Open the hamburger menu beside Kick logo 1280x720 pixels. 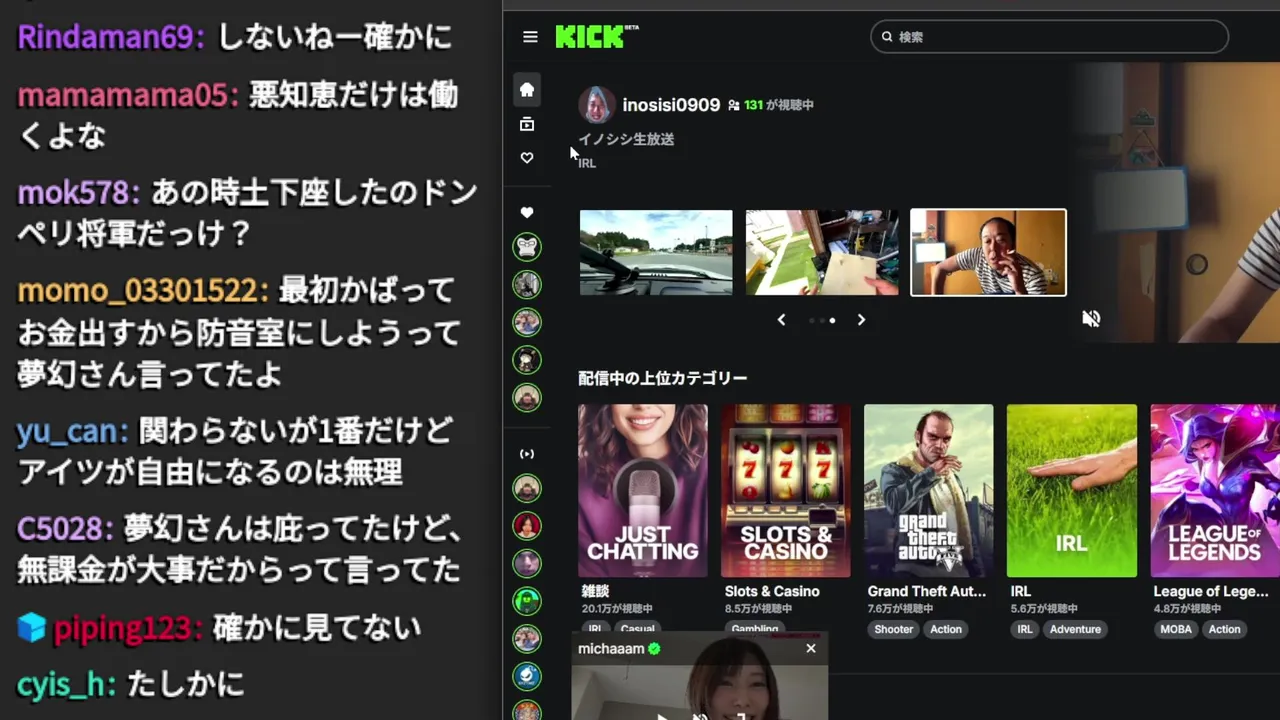[530, 37]
